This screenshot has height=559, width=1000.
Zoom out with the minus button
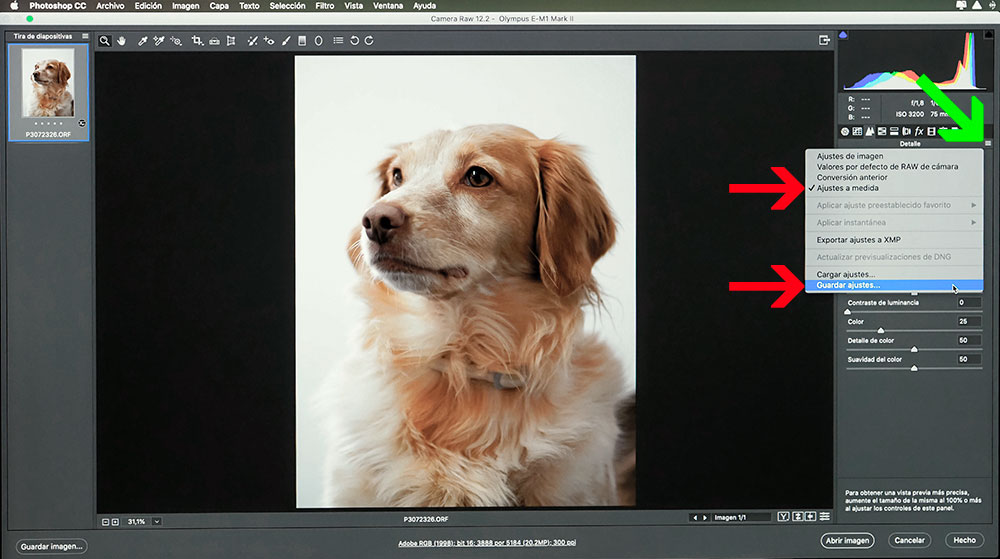106,522
